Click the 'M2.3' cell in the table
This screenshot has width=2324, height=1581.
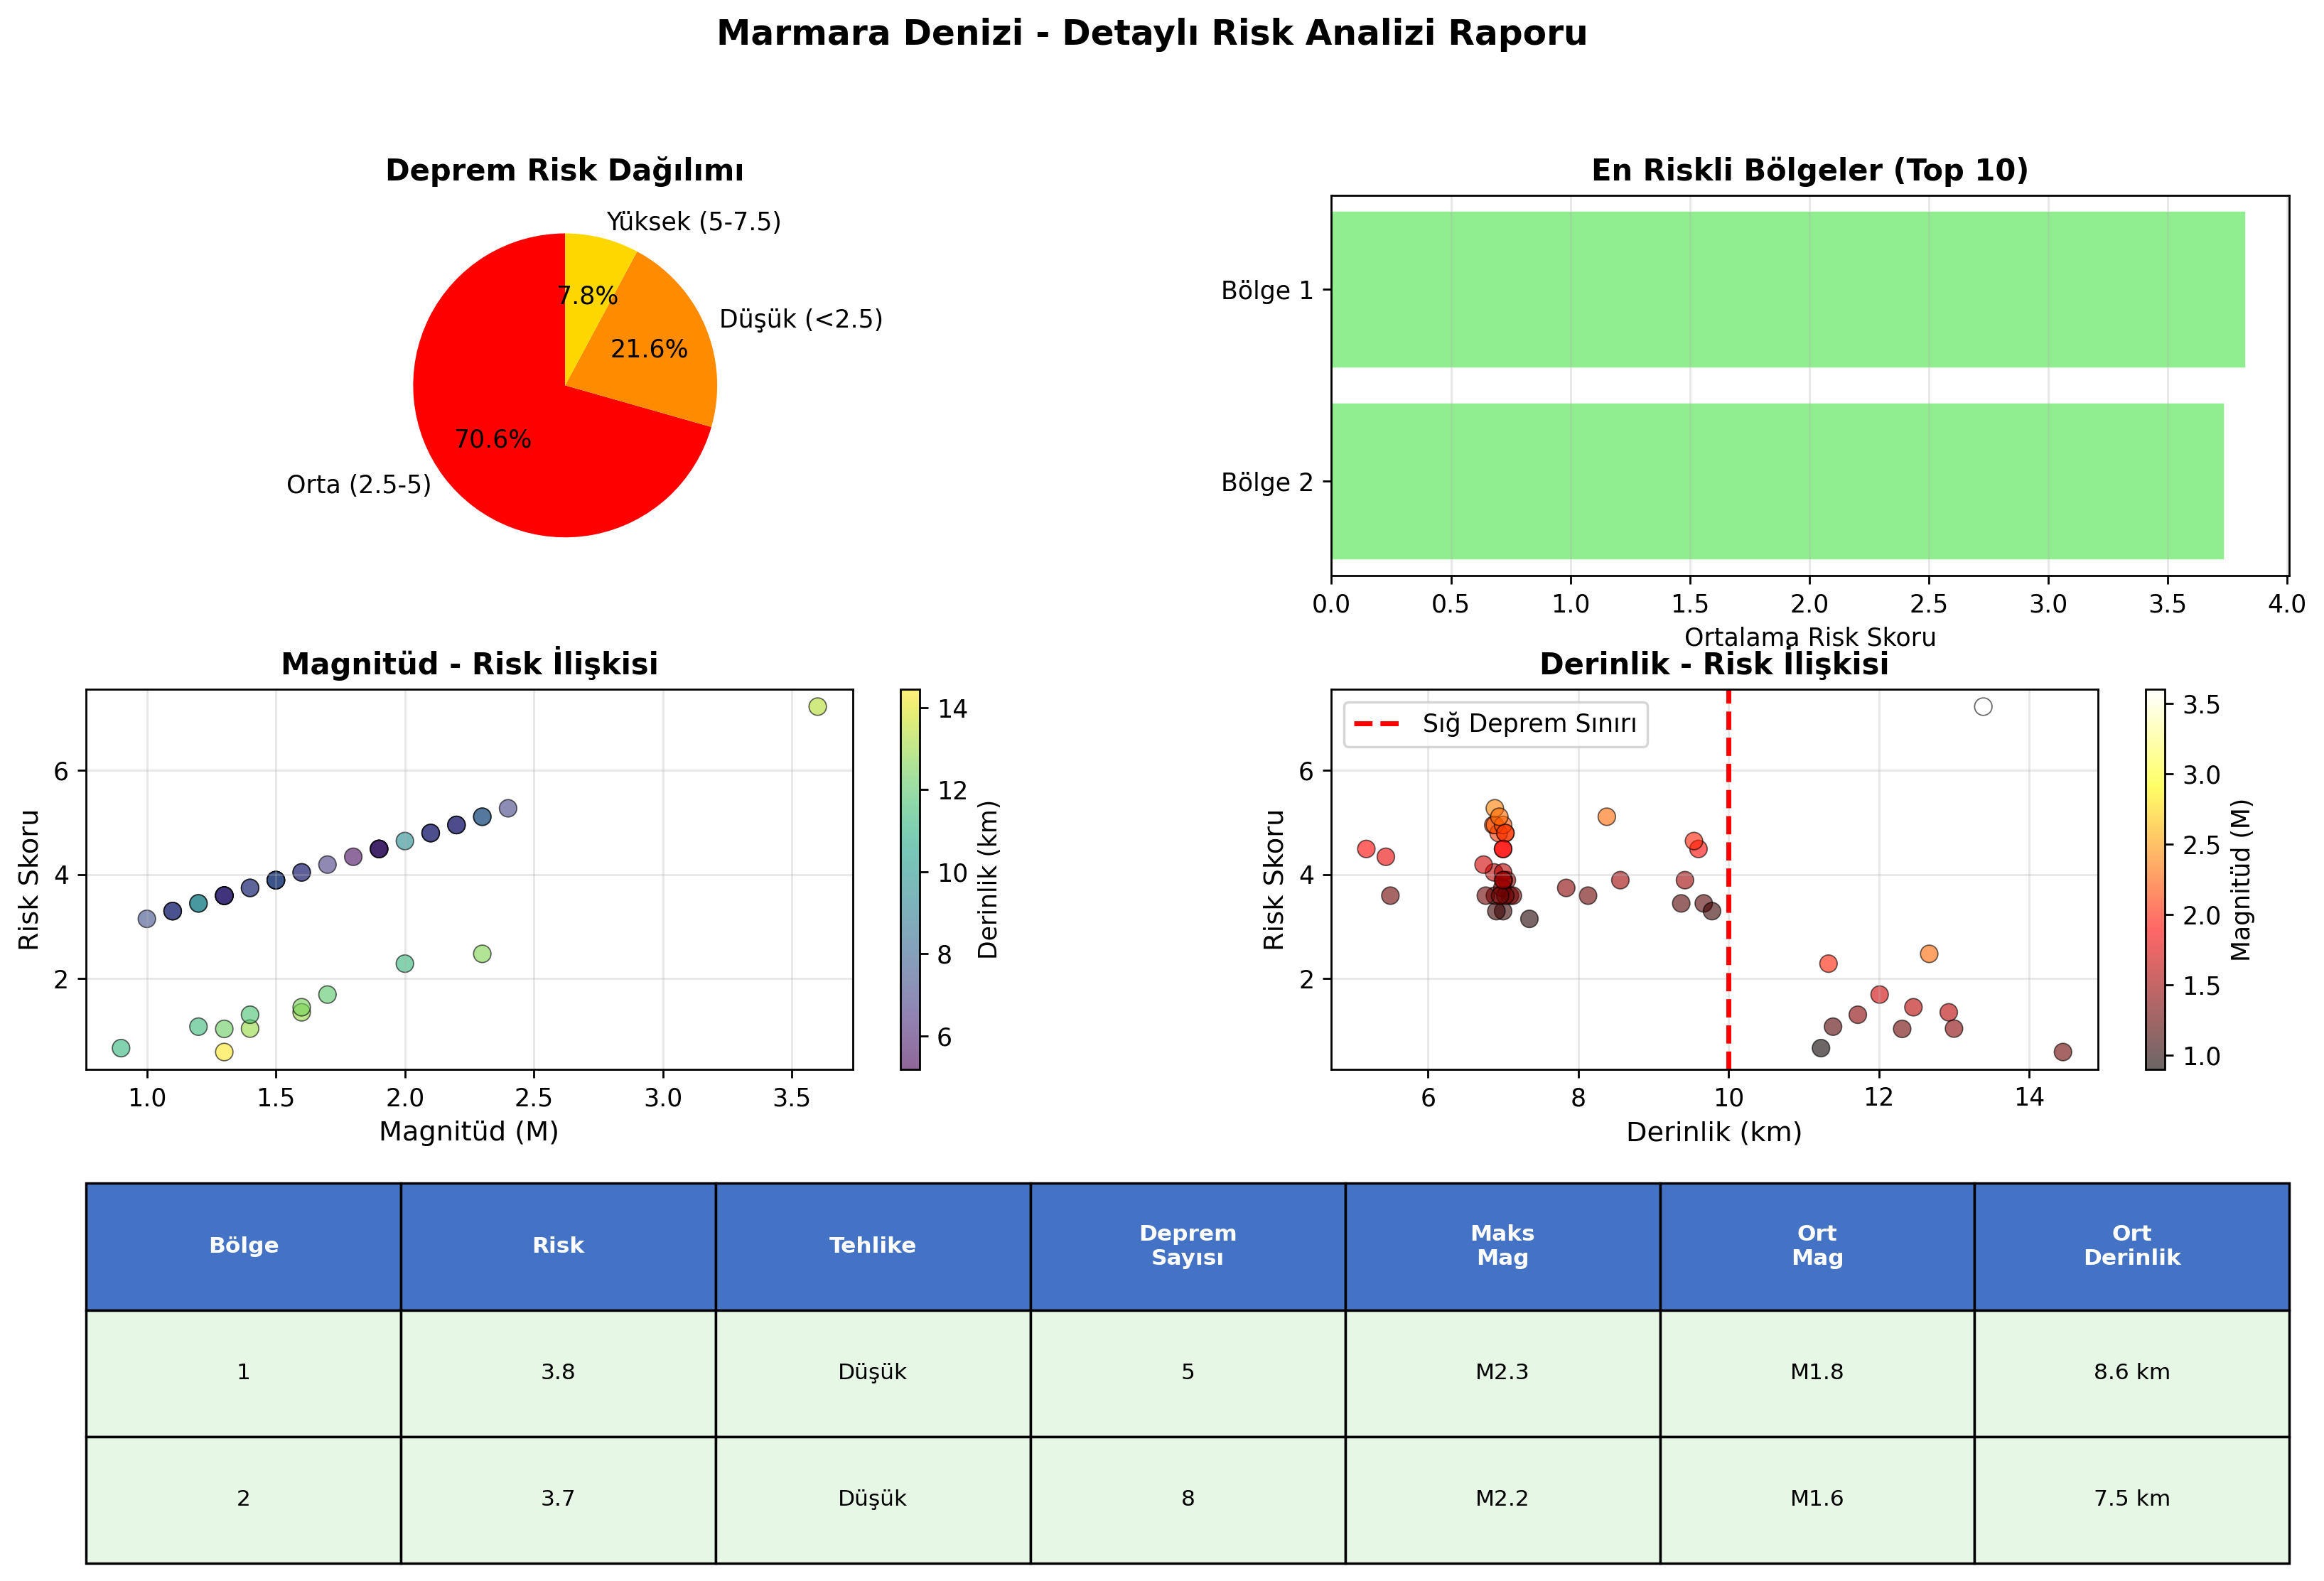point(1503,1373)
